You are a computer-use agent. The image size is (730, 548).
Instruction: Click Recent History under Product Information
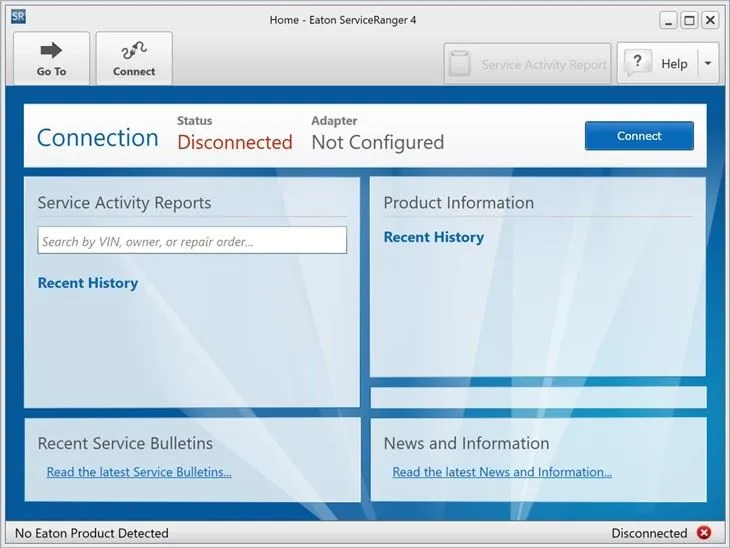click(x=433, y=237)
